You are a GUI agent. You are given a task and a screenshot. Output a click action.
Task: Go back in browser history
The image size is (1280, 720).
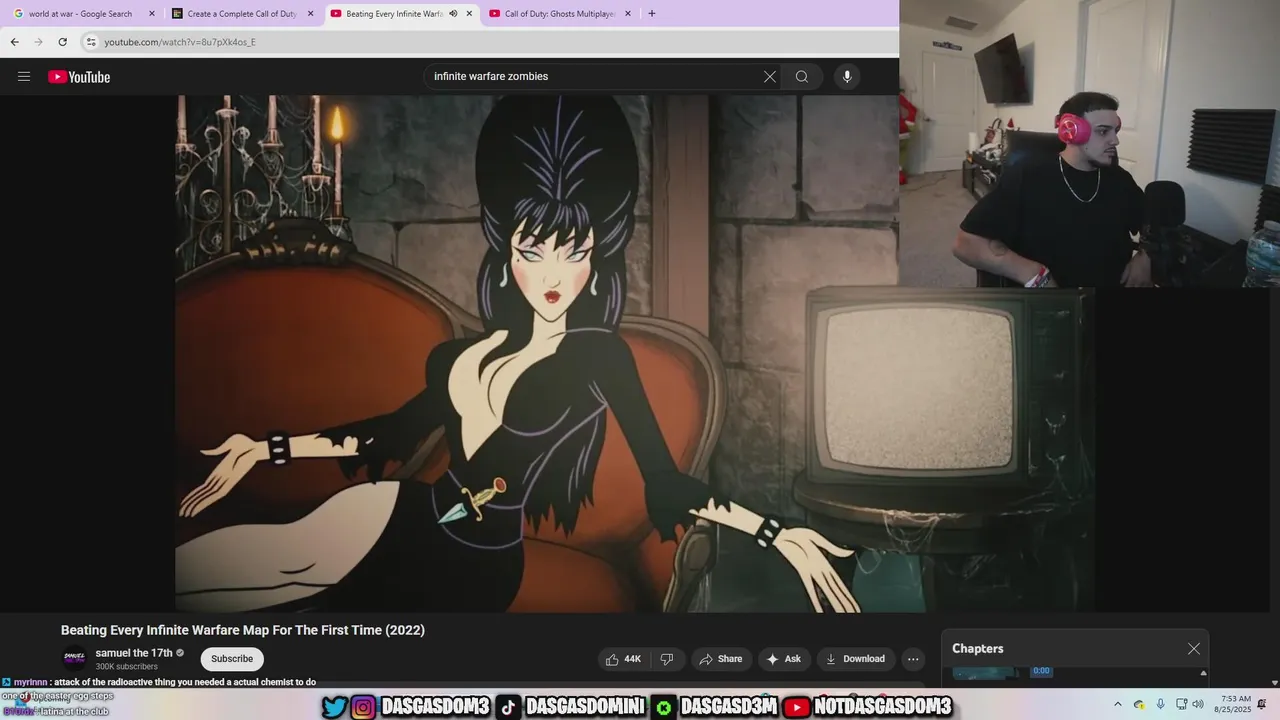click(x=14, y=42)
